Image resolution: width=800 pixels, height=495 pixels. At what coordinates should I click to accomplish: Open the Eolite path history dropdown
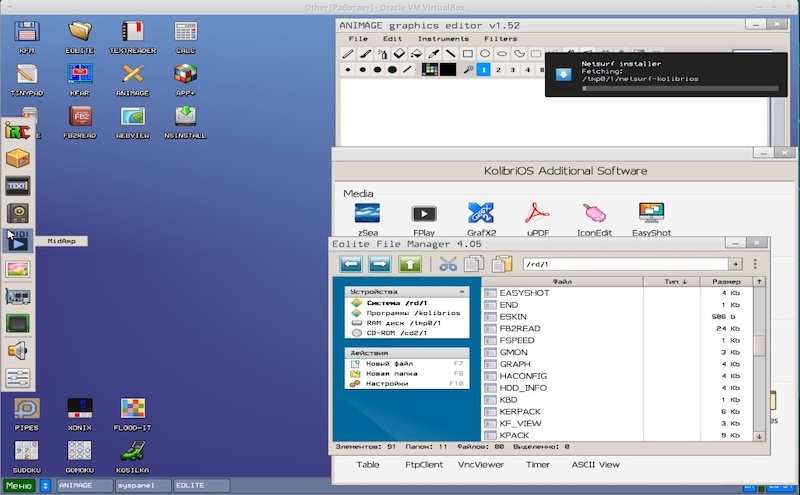coord(736,264)
